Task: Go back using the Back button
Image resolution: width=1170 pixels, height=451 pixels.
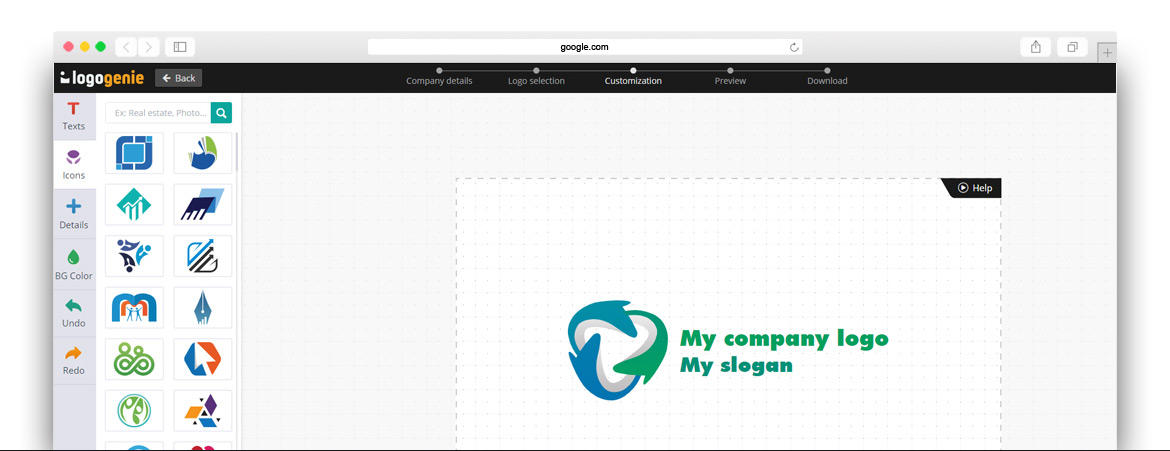Action: [x=178, y=78]
